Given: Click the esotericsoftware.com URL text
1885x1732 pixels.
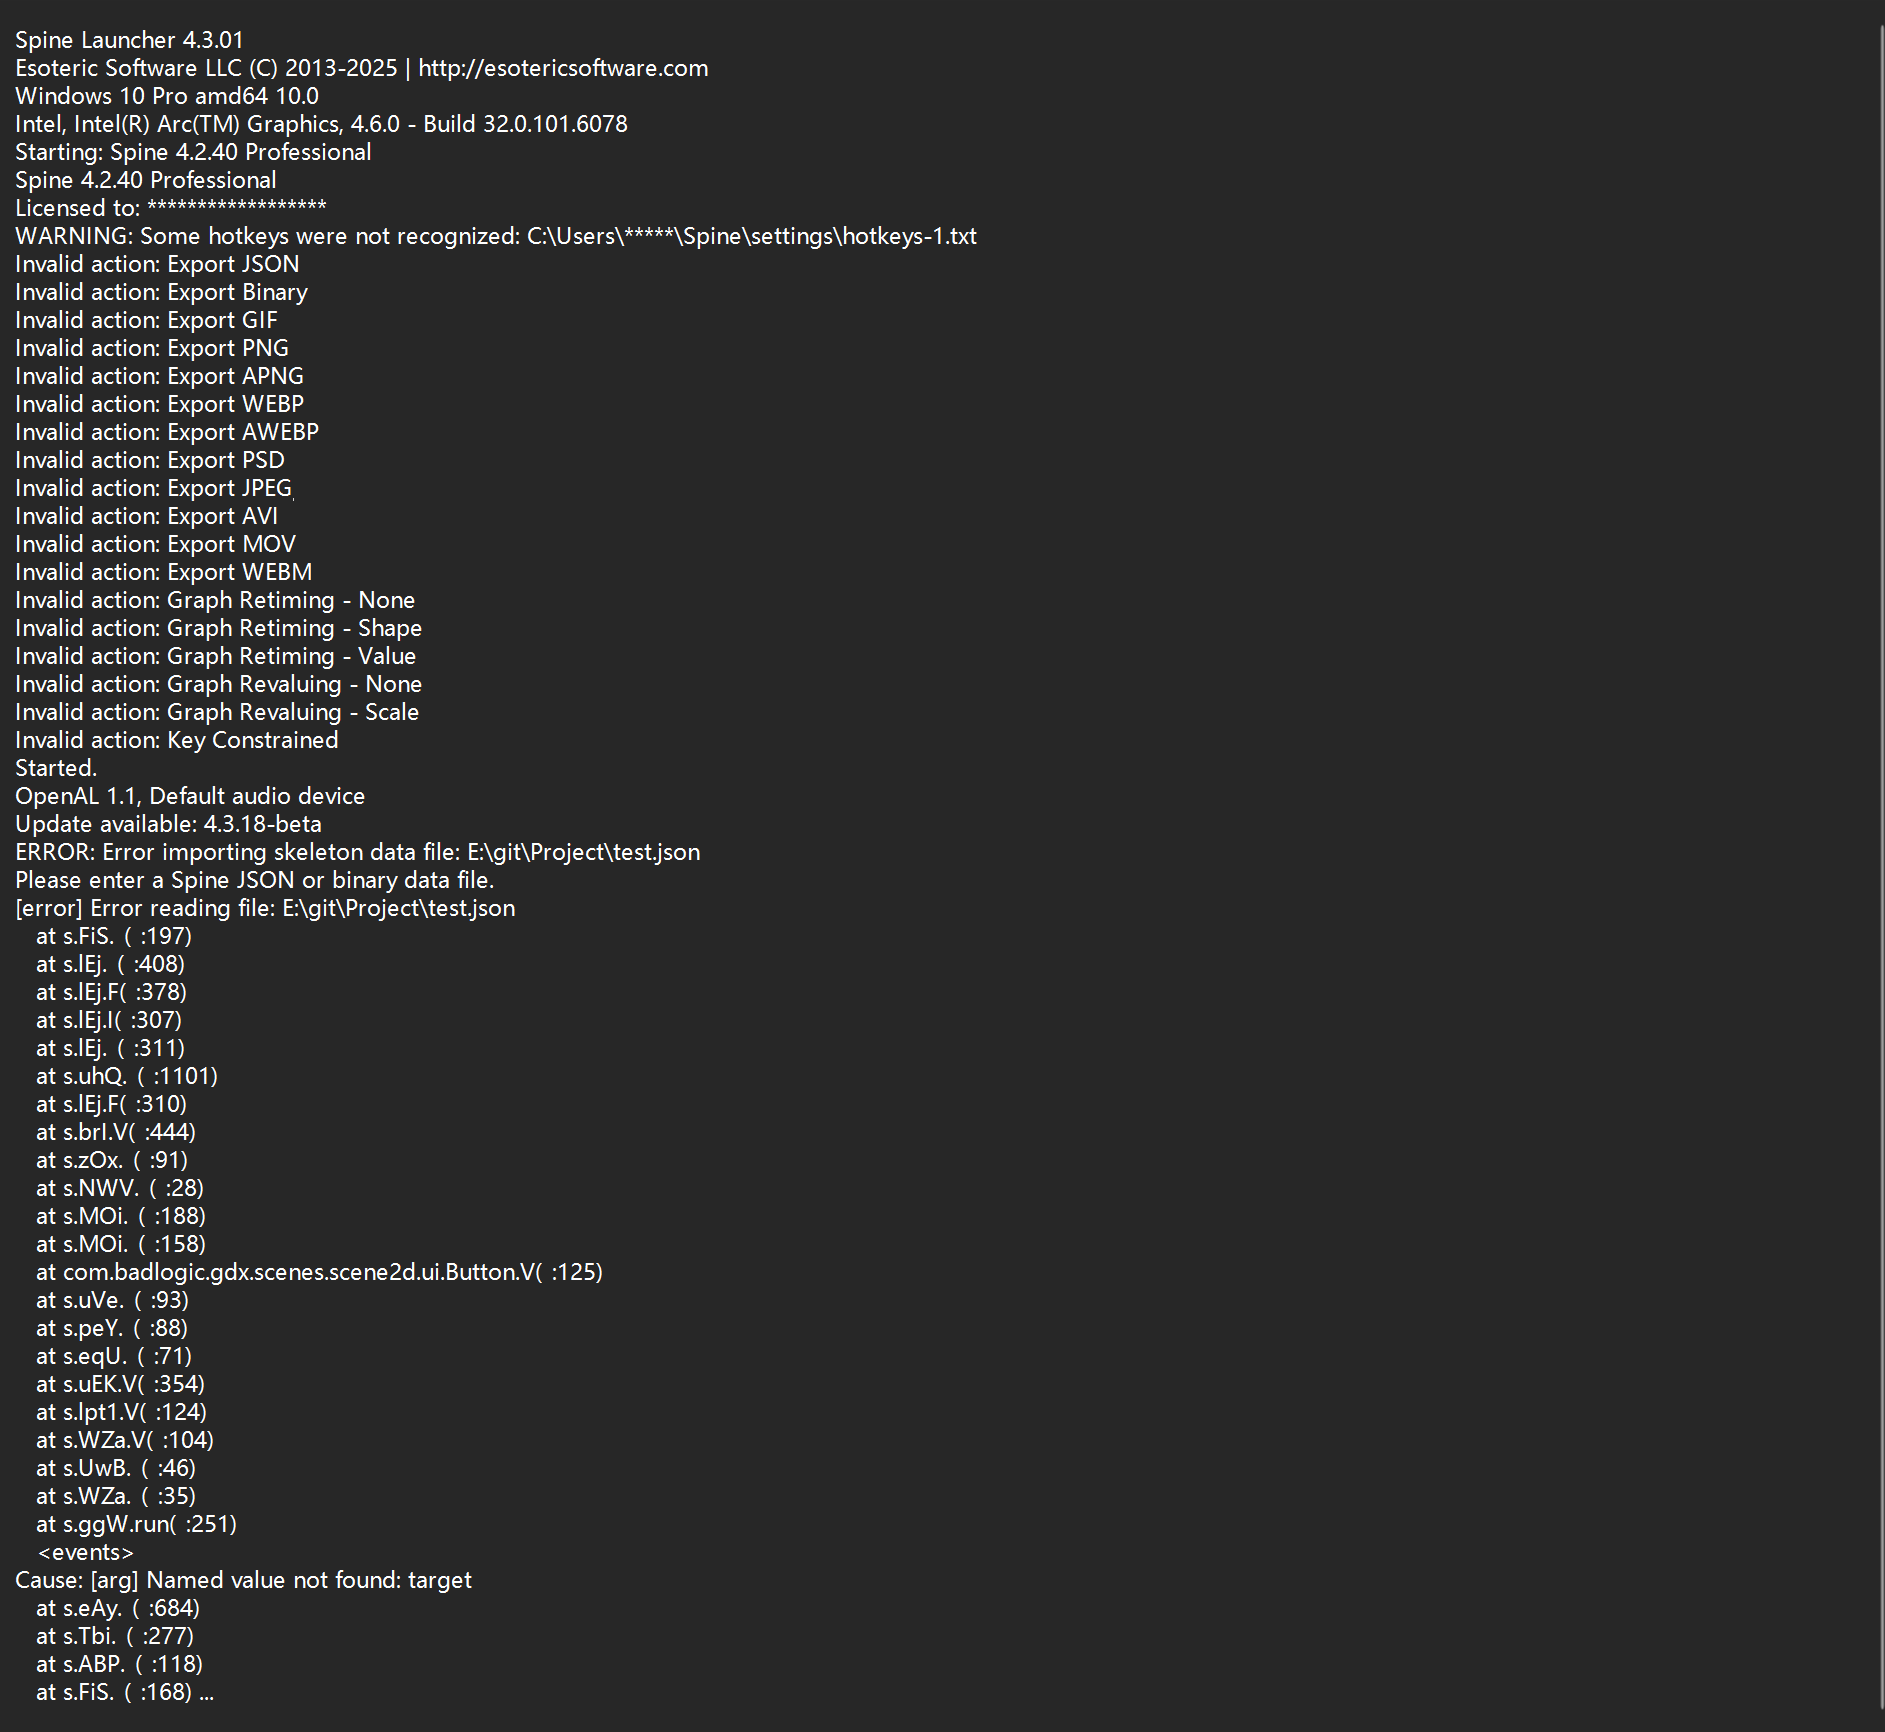Looking at the screenshot, I should (x=563, y=68).
